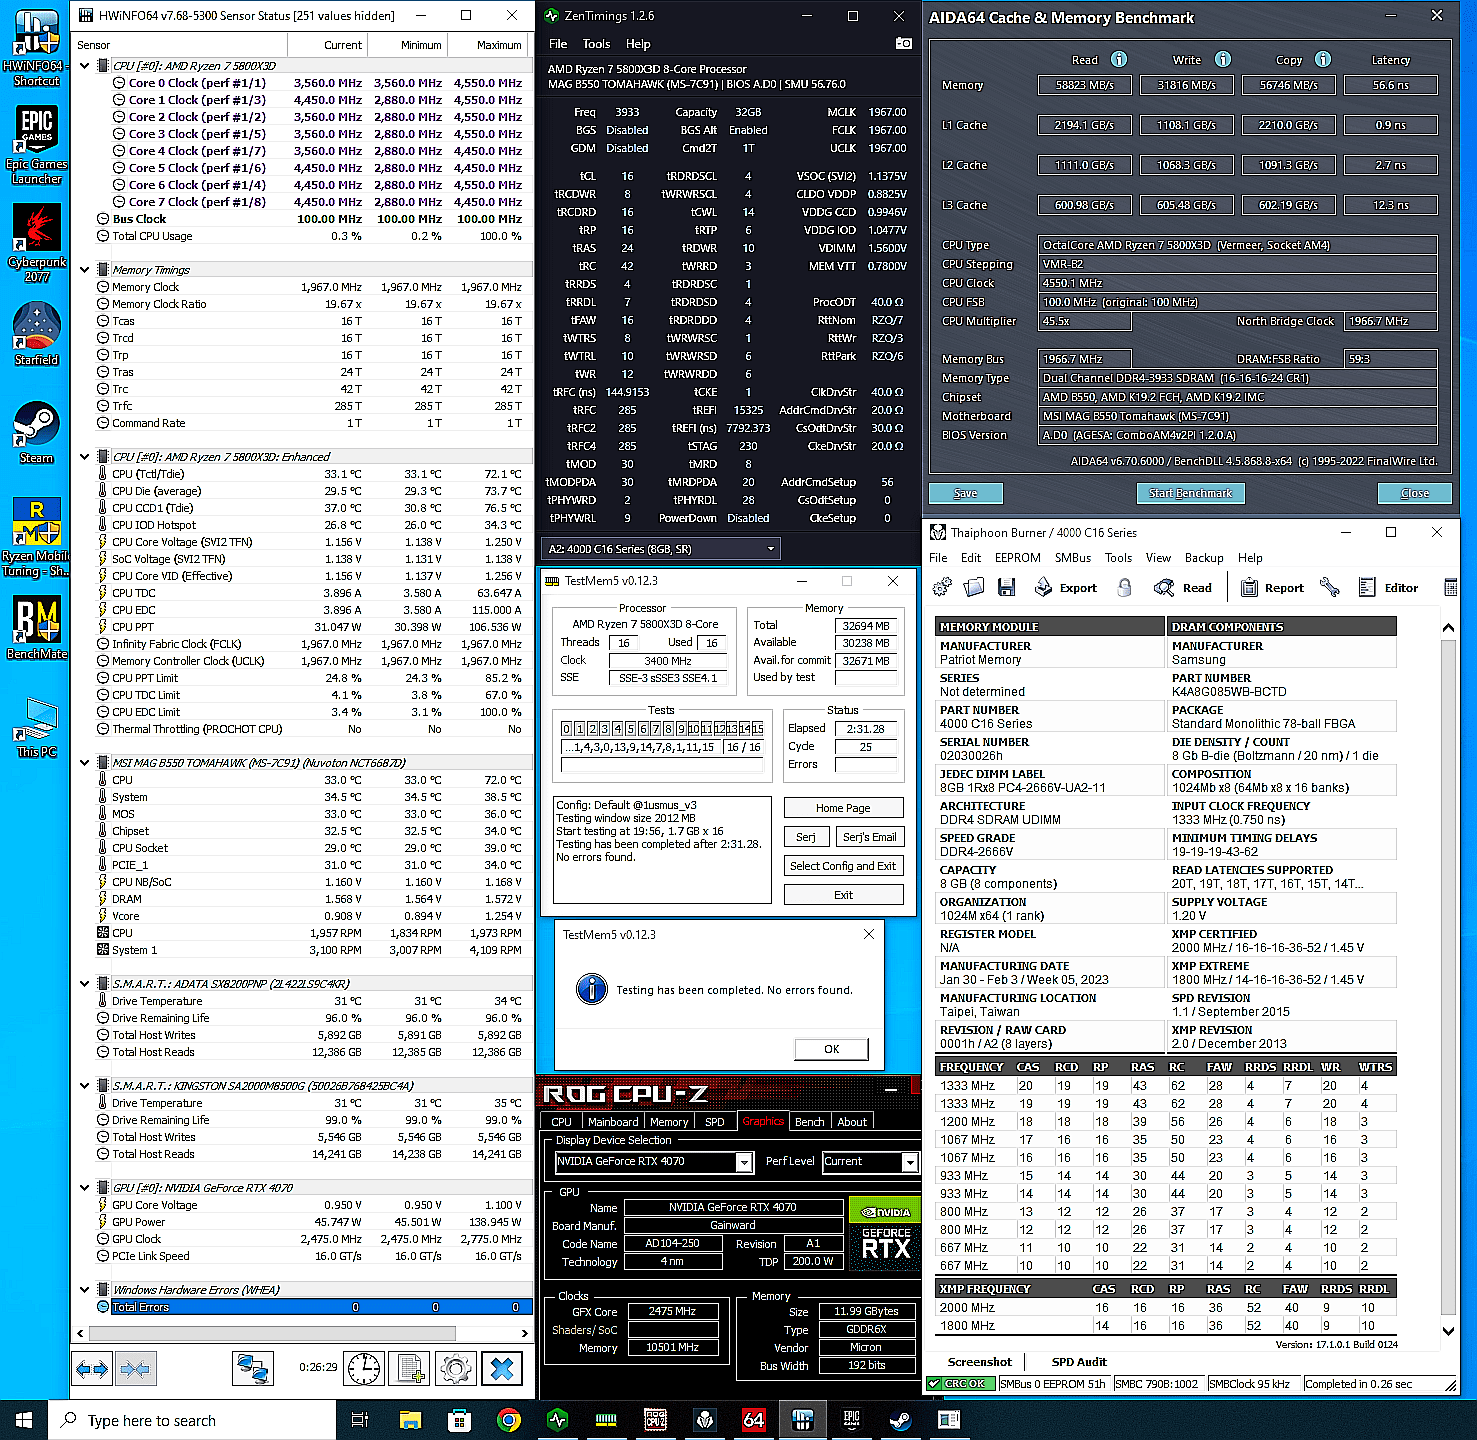1477x1440 pixels.
Task: Open Thaiphoon Burner gears settings icon
Action: [x=942, y=587]
